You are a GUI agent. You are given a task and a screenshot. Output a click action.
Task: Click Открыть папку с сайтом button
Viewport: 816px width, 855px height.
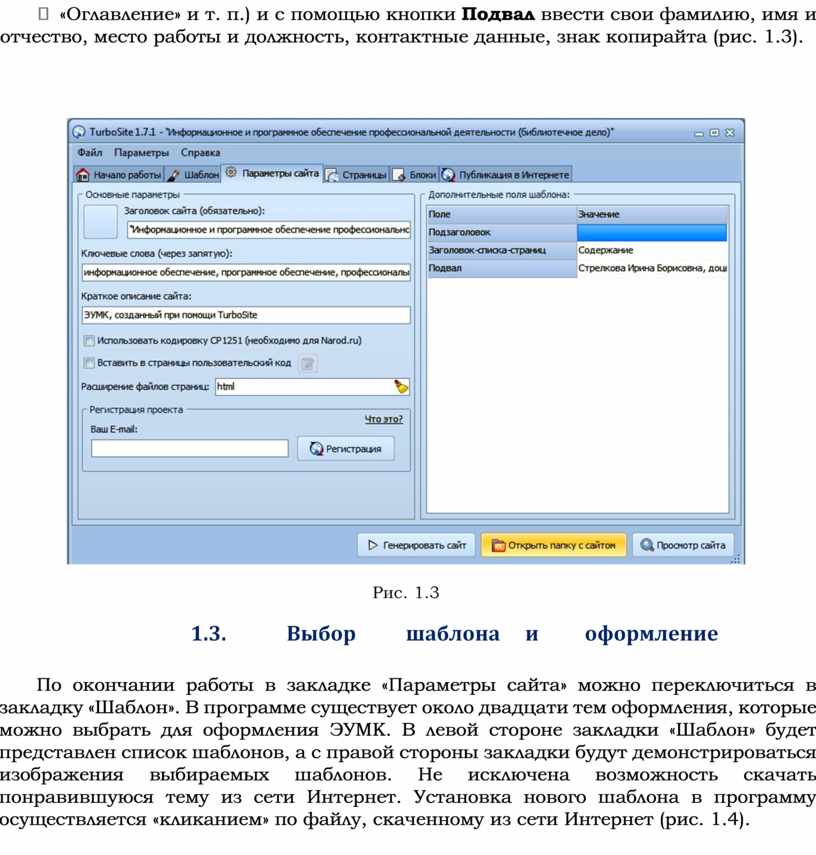coord(554,545)
